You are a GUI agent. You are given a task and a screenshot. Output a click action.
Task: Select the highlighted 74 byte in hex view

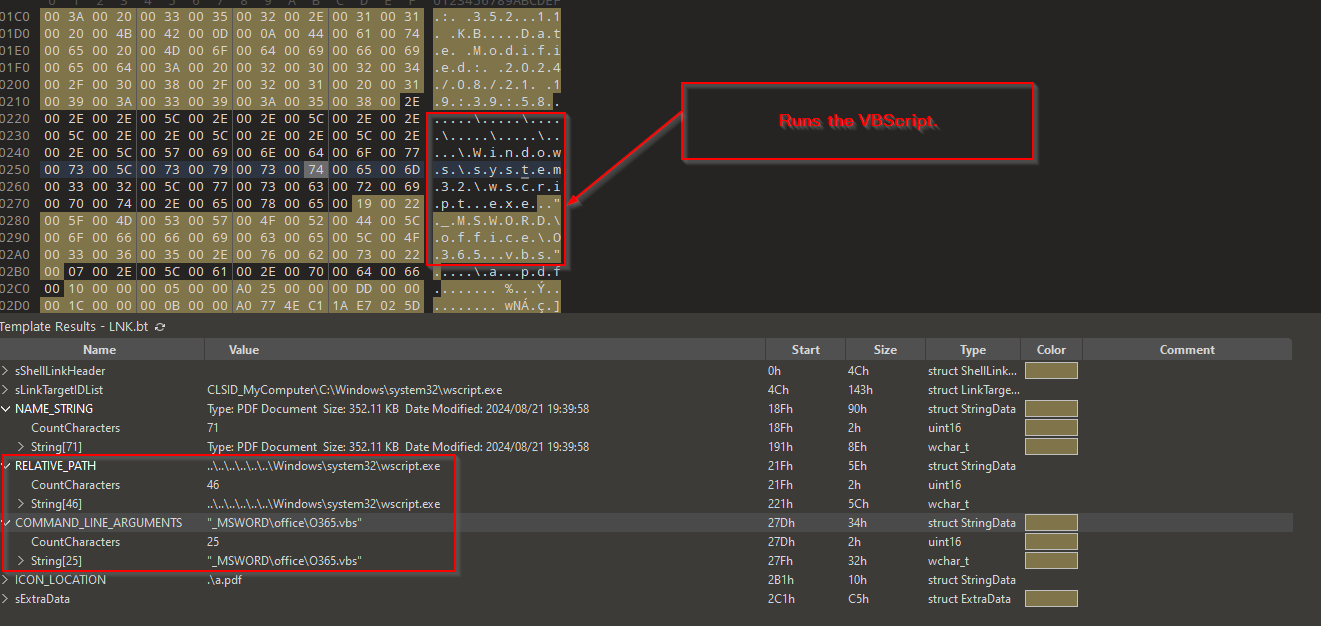315,170
